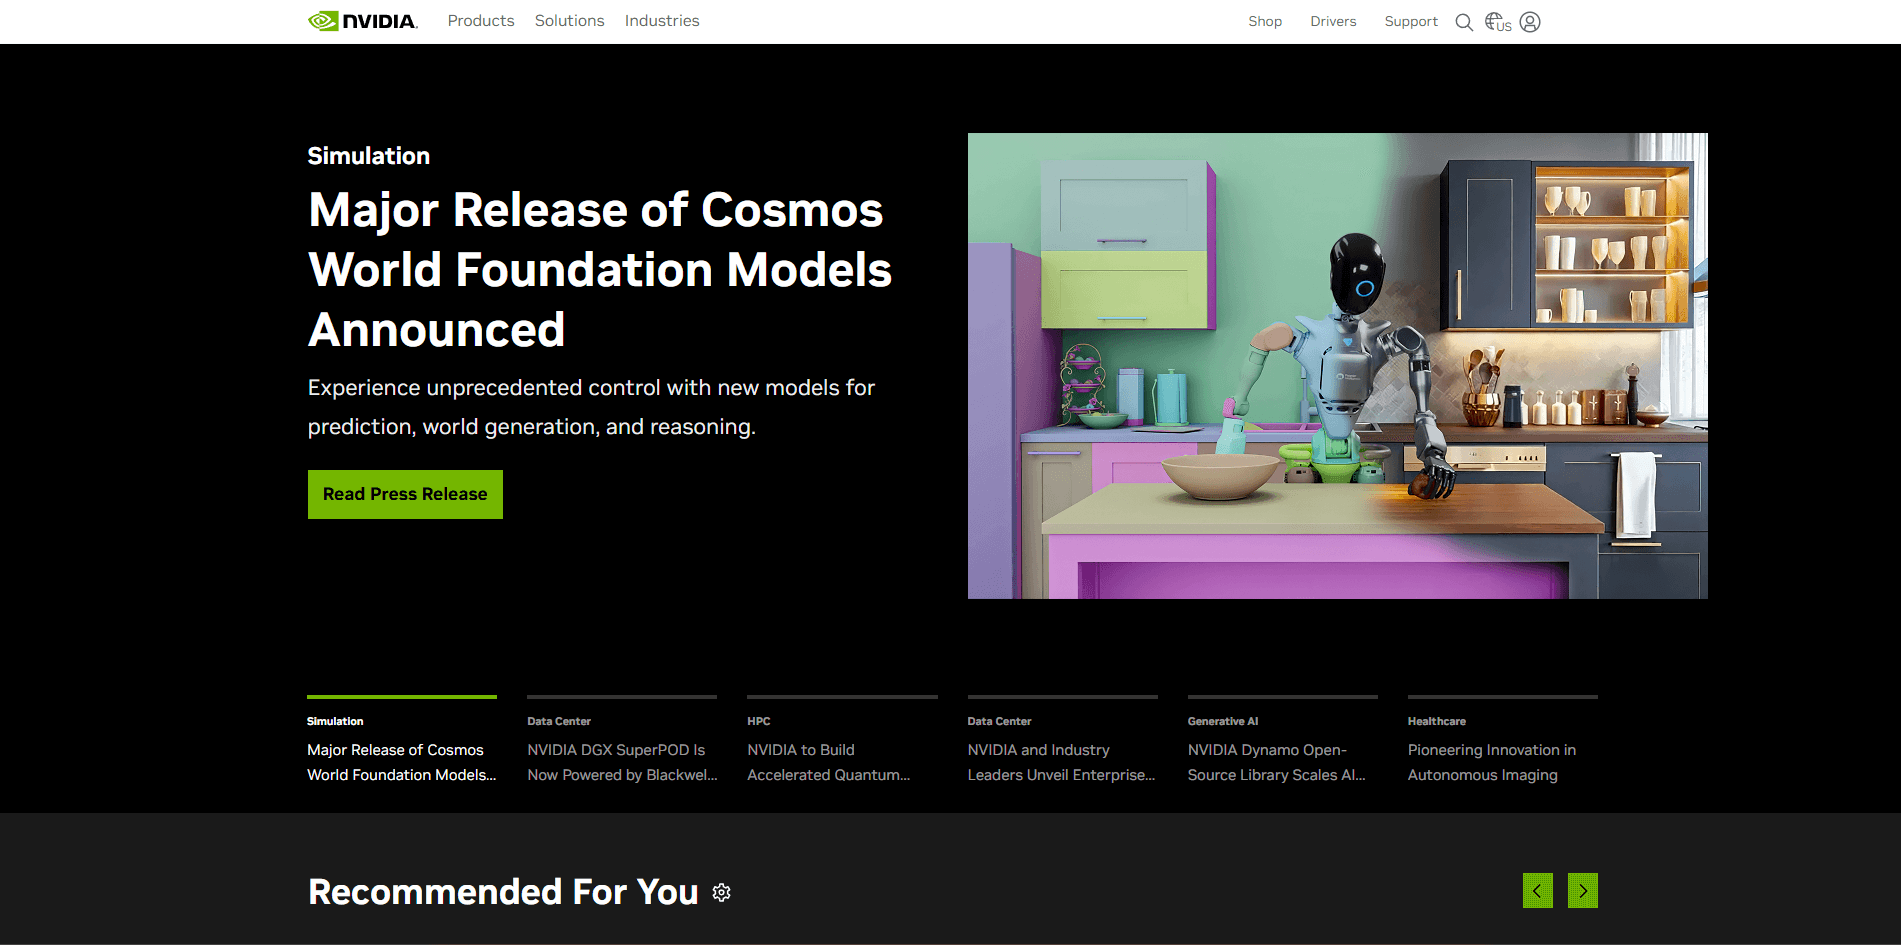The height and width of the screenshot is (945, 1901).
Task: Click the robot kitchen hero image
Action: [x=1337, y=366]
